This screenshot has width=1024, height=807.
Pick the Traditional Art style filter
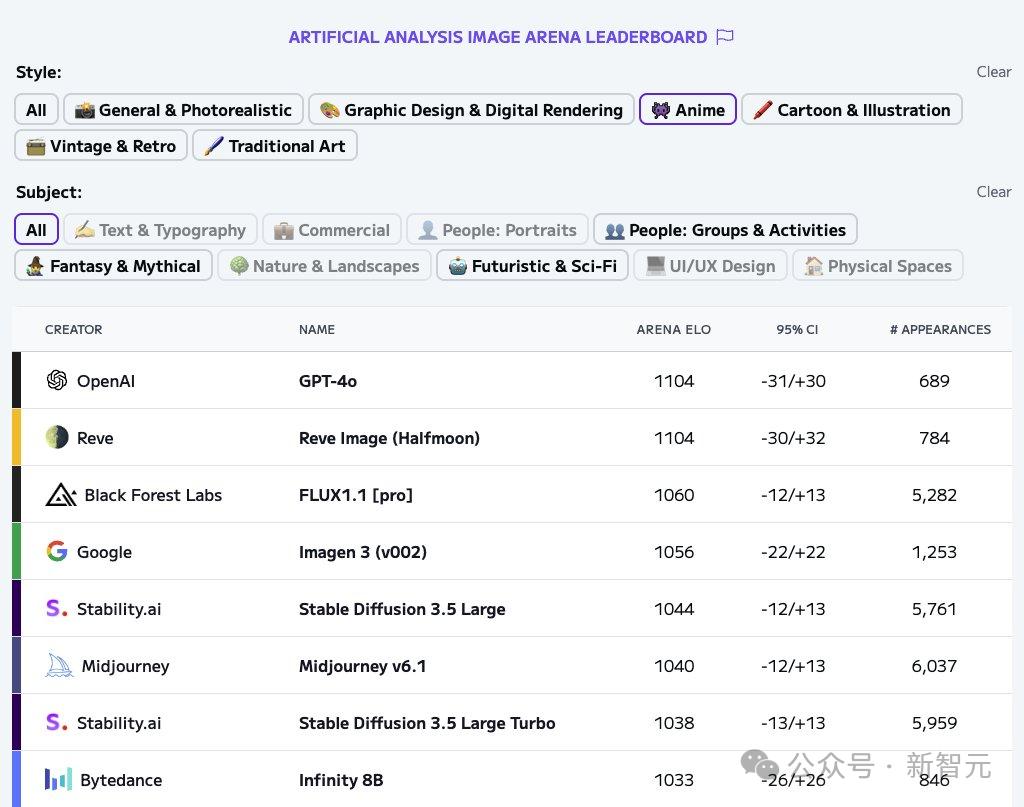[275, 146]
